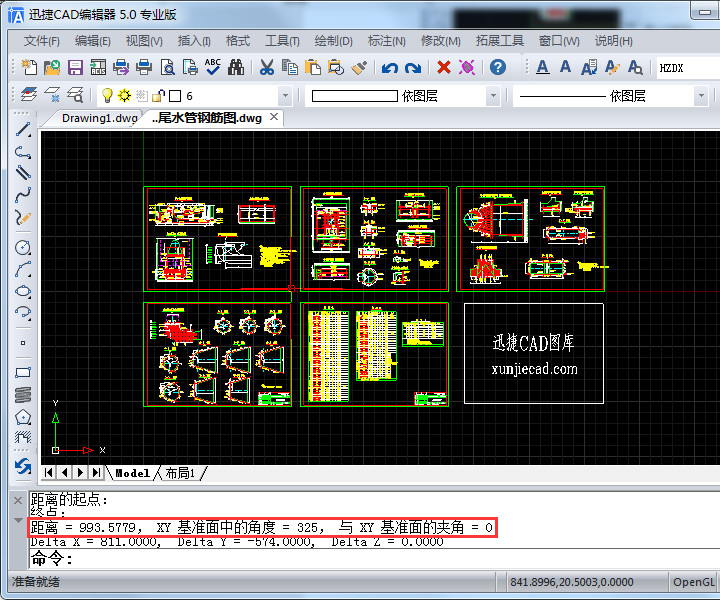Open the 编辑(E) menu

pos(93,41)
